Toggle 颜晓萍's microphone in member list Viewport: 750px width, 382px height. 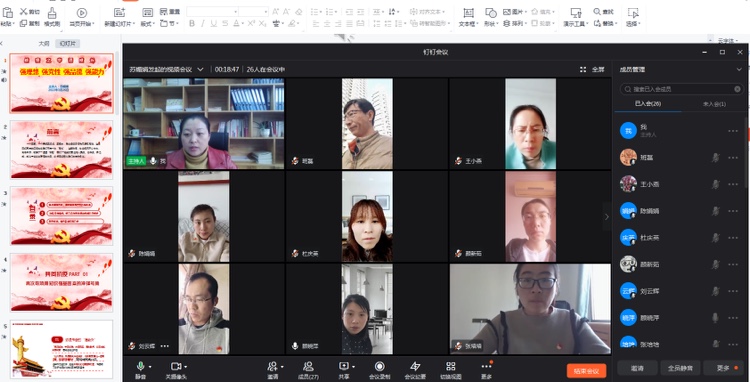(x=715, y=317)
